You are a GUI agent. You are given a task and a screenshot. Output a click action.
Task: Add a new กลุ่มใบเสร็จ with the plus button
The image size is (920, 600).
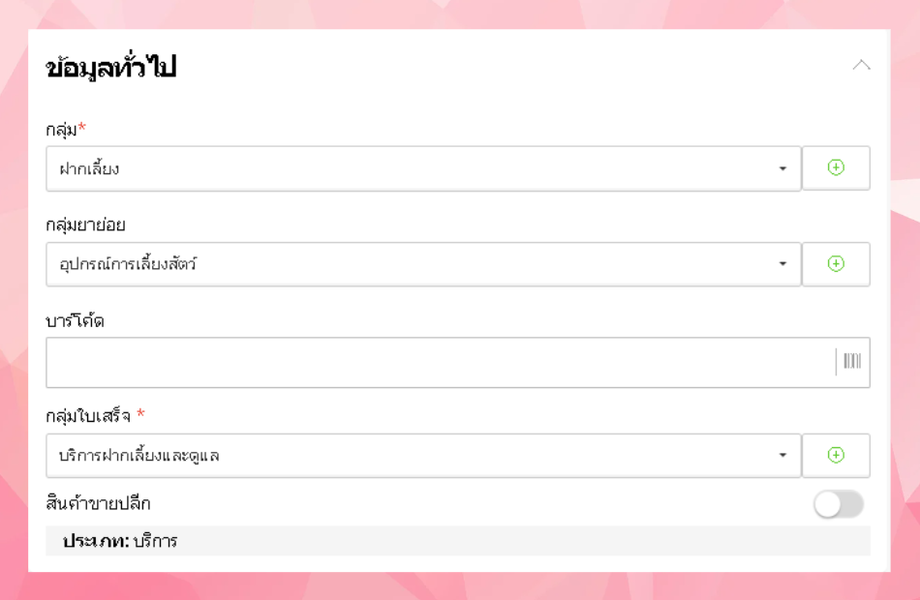pyautogui.click(x=836, y=456)
